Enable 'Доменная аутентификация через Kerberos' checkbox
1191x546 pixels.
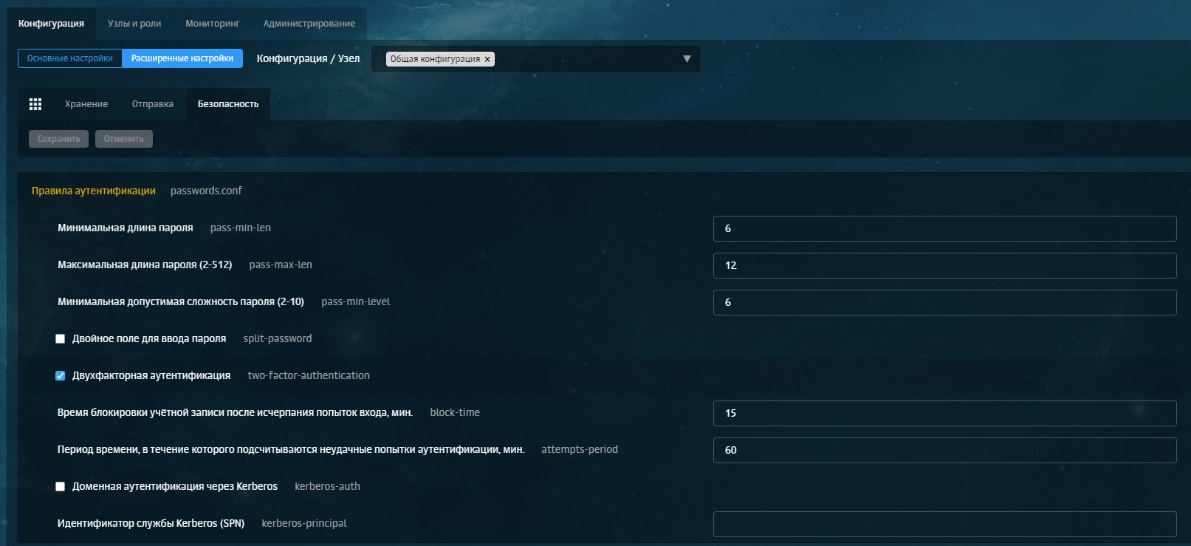point(60,487)
